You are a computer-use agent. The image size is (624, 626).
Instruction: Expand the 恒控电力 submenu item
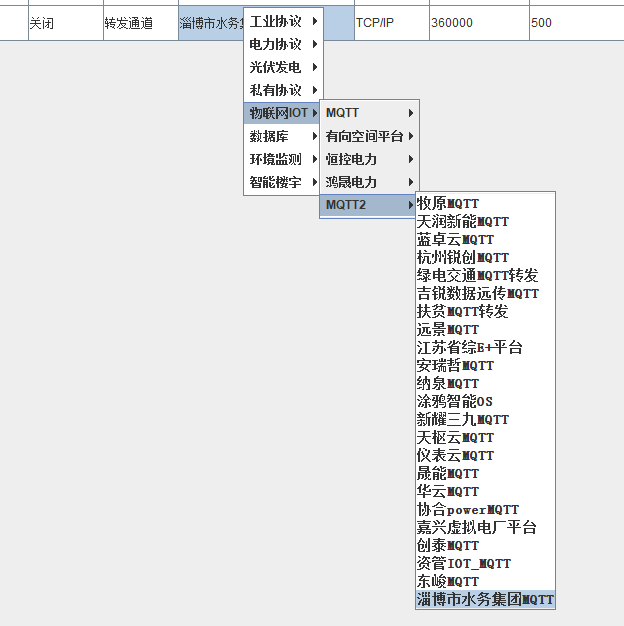point(369,159)
